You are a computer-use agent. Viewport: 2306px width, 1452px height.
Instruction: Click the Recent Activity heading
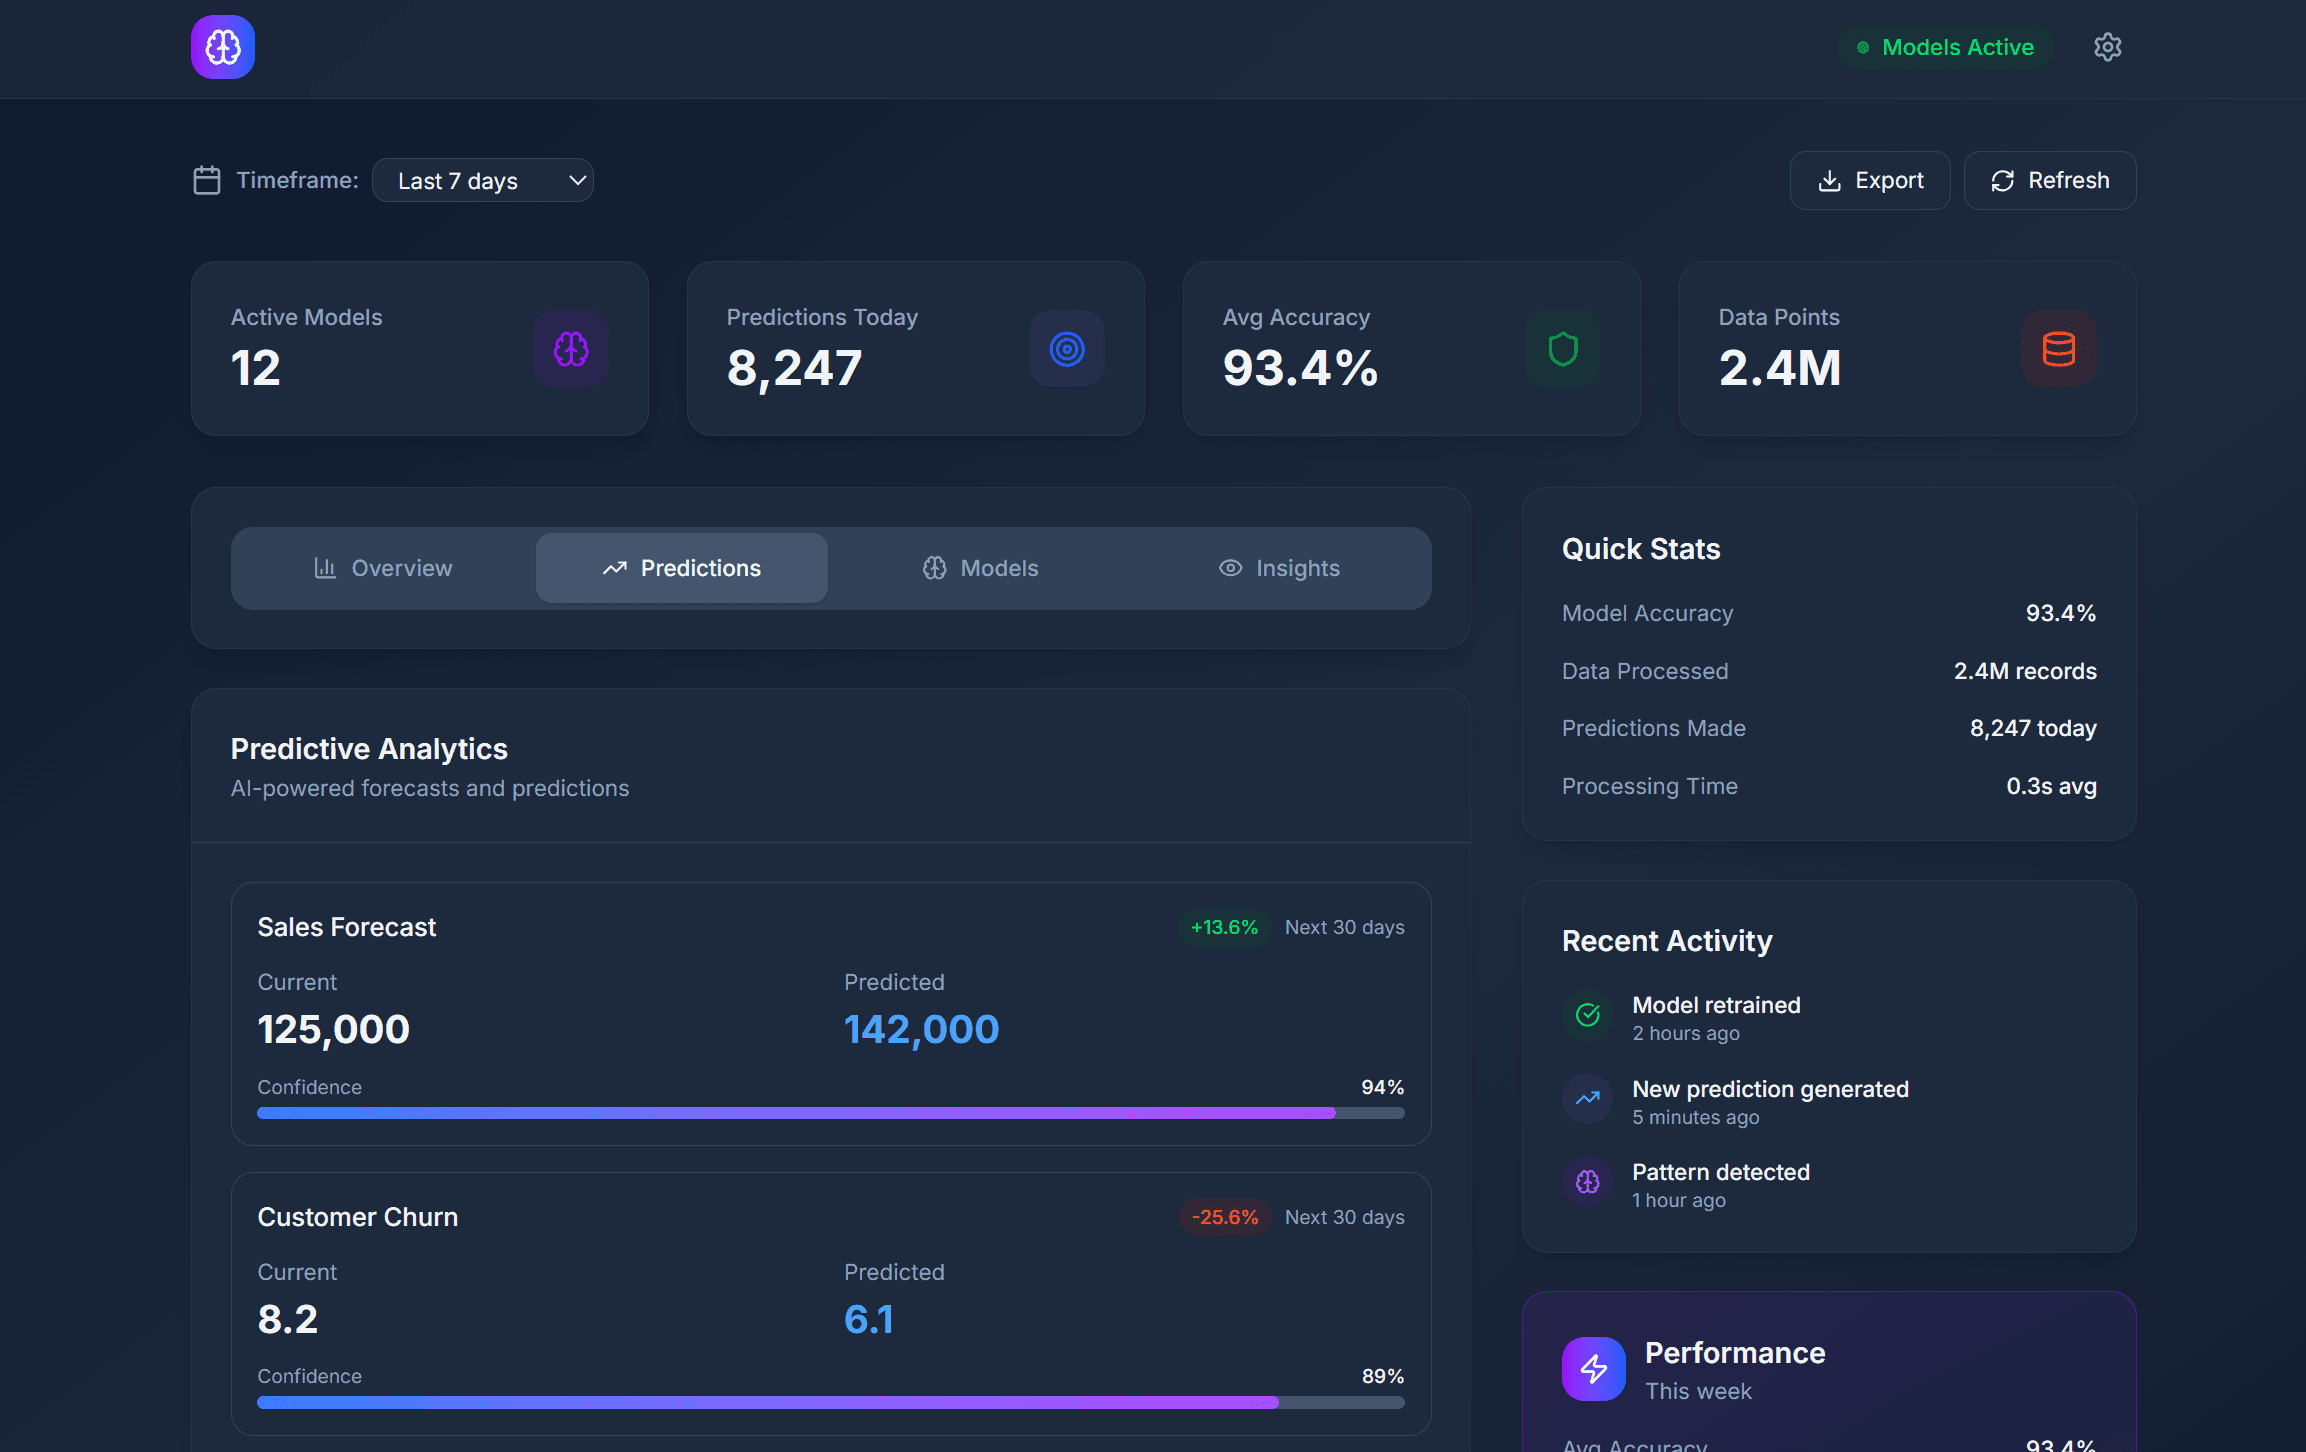coord(1667,941)
